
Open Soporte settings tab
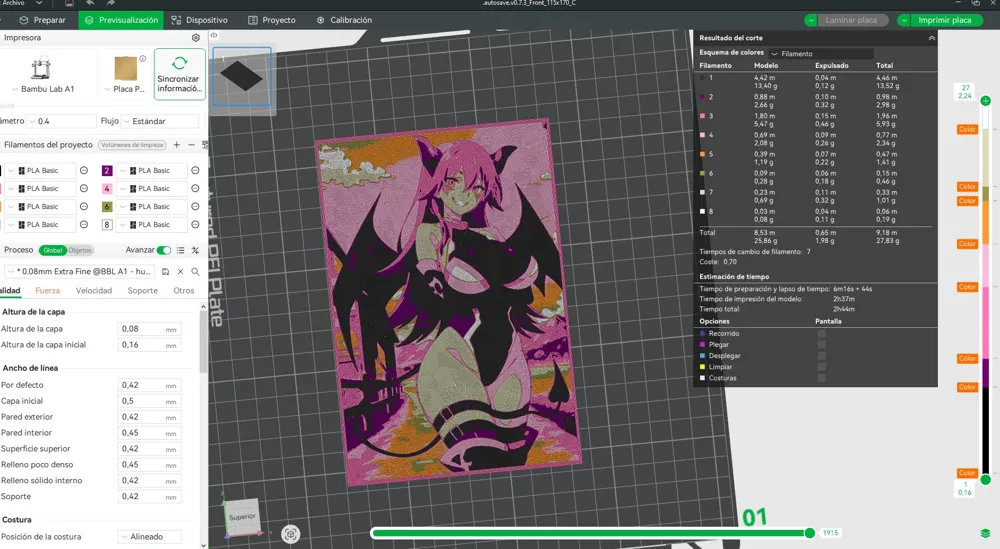click(x=142, y=291)
